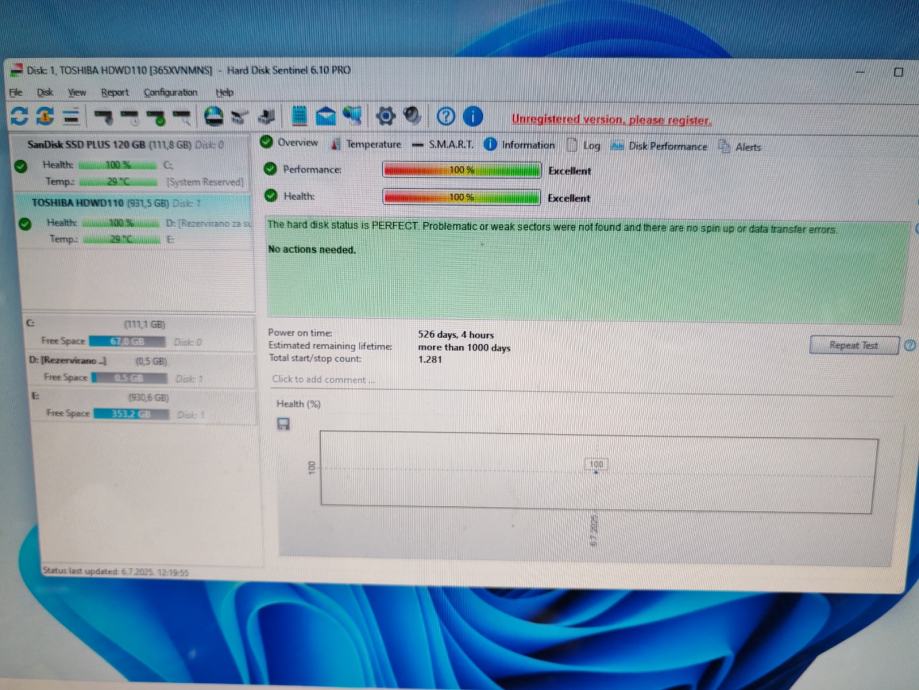
Task: Click the blue refresh arrows toolbar icon
Action: (19, 115)
